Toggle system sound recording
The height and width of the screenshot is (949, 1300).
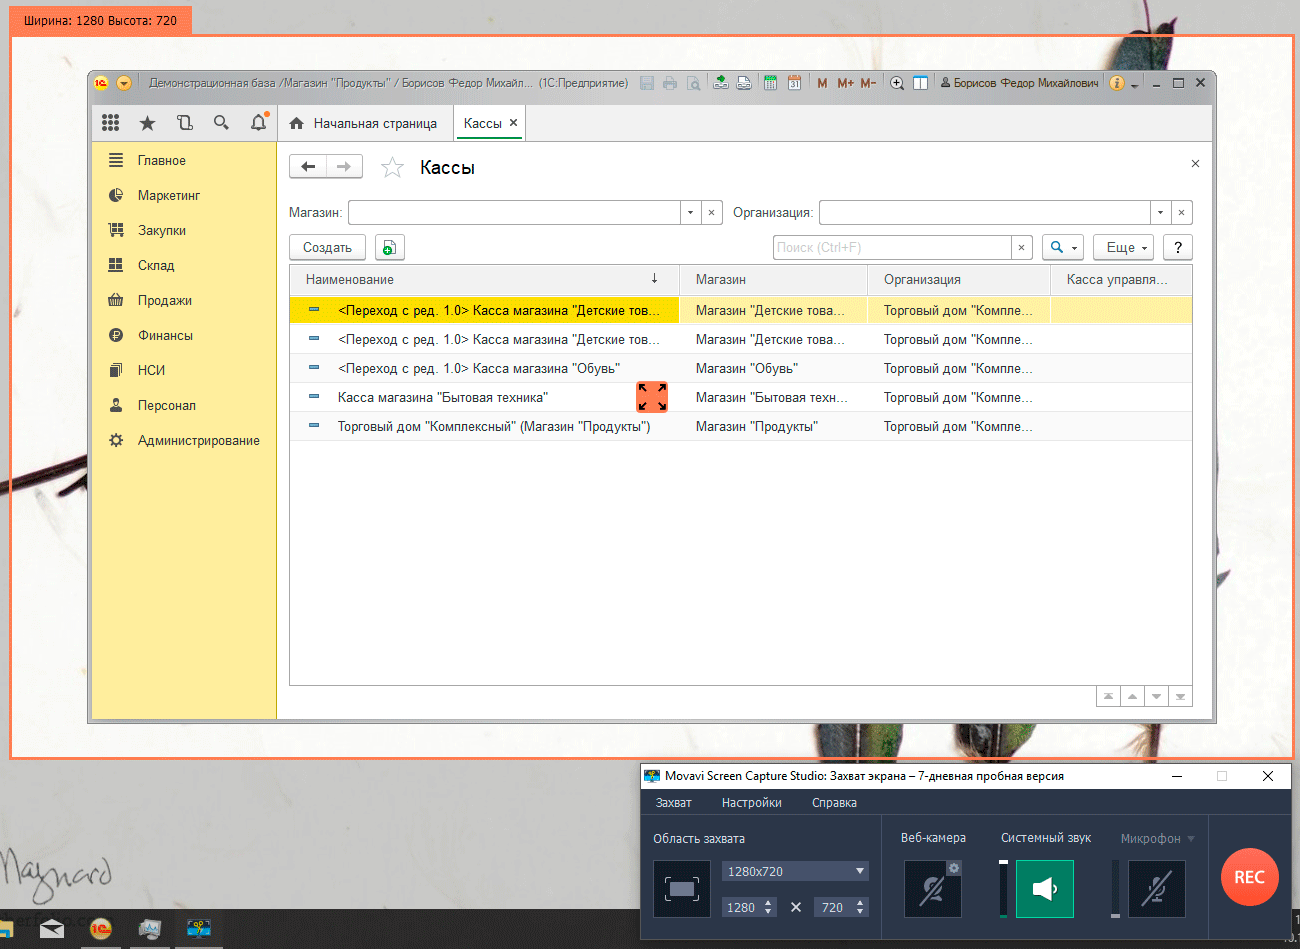point(1044,889)
